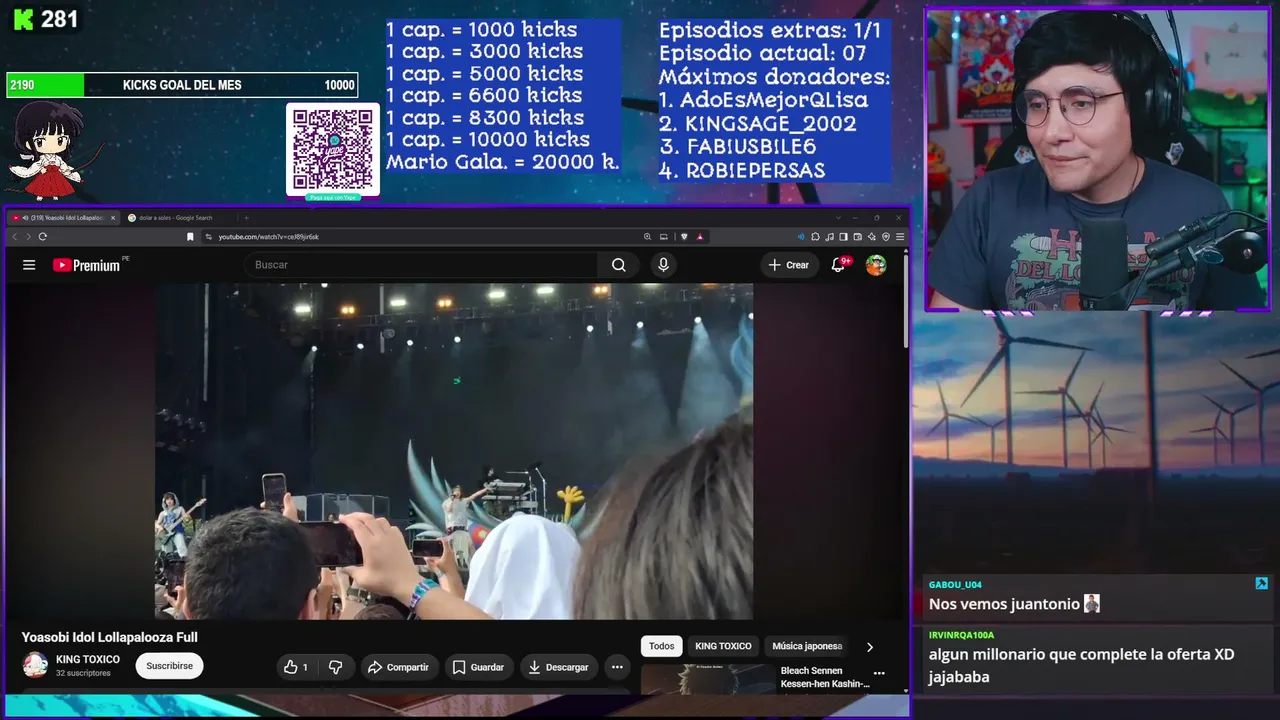Screen dimensions: 1280x720
Task: Like the Yoasobi video
Action: pos(295,667)
